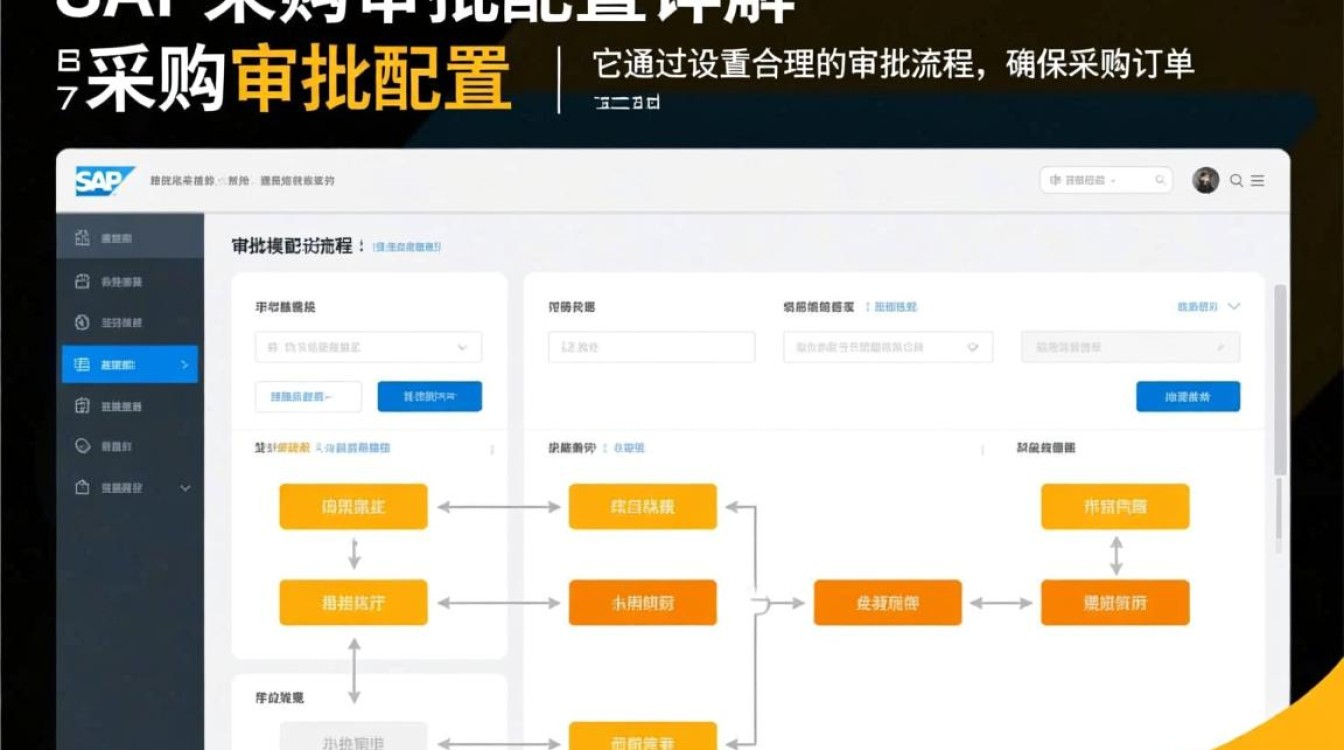Expand the approval condition dropdown in the left panel
This screenshot has width=1344, height=750.
[x=463, y=347]
